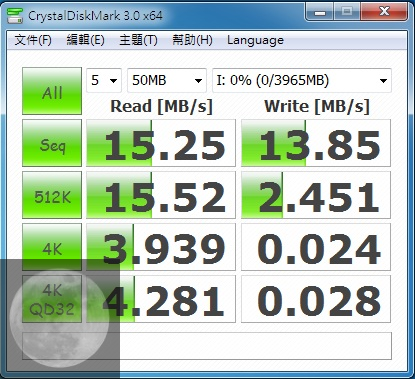Select the 4K write result 0.024
This screenshot has width=415, height=379.
point(316,247)
